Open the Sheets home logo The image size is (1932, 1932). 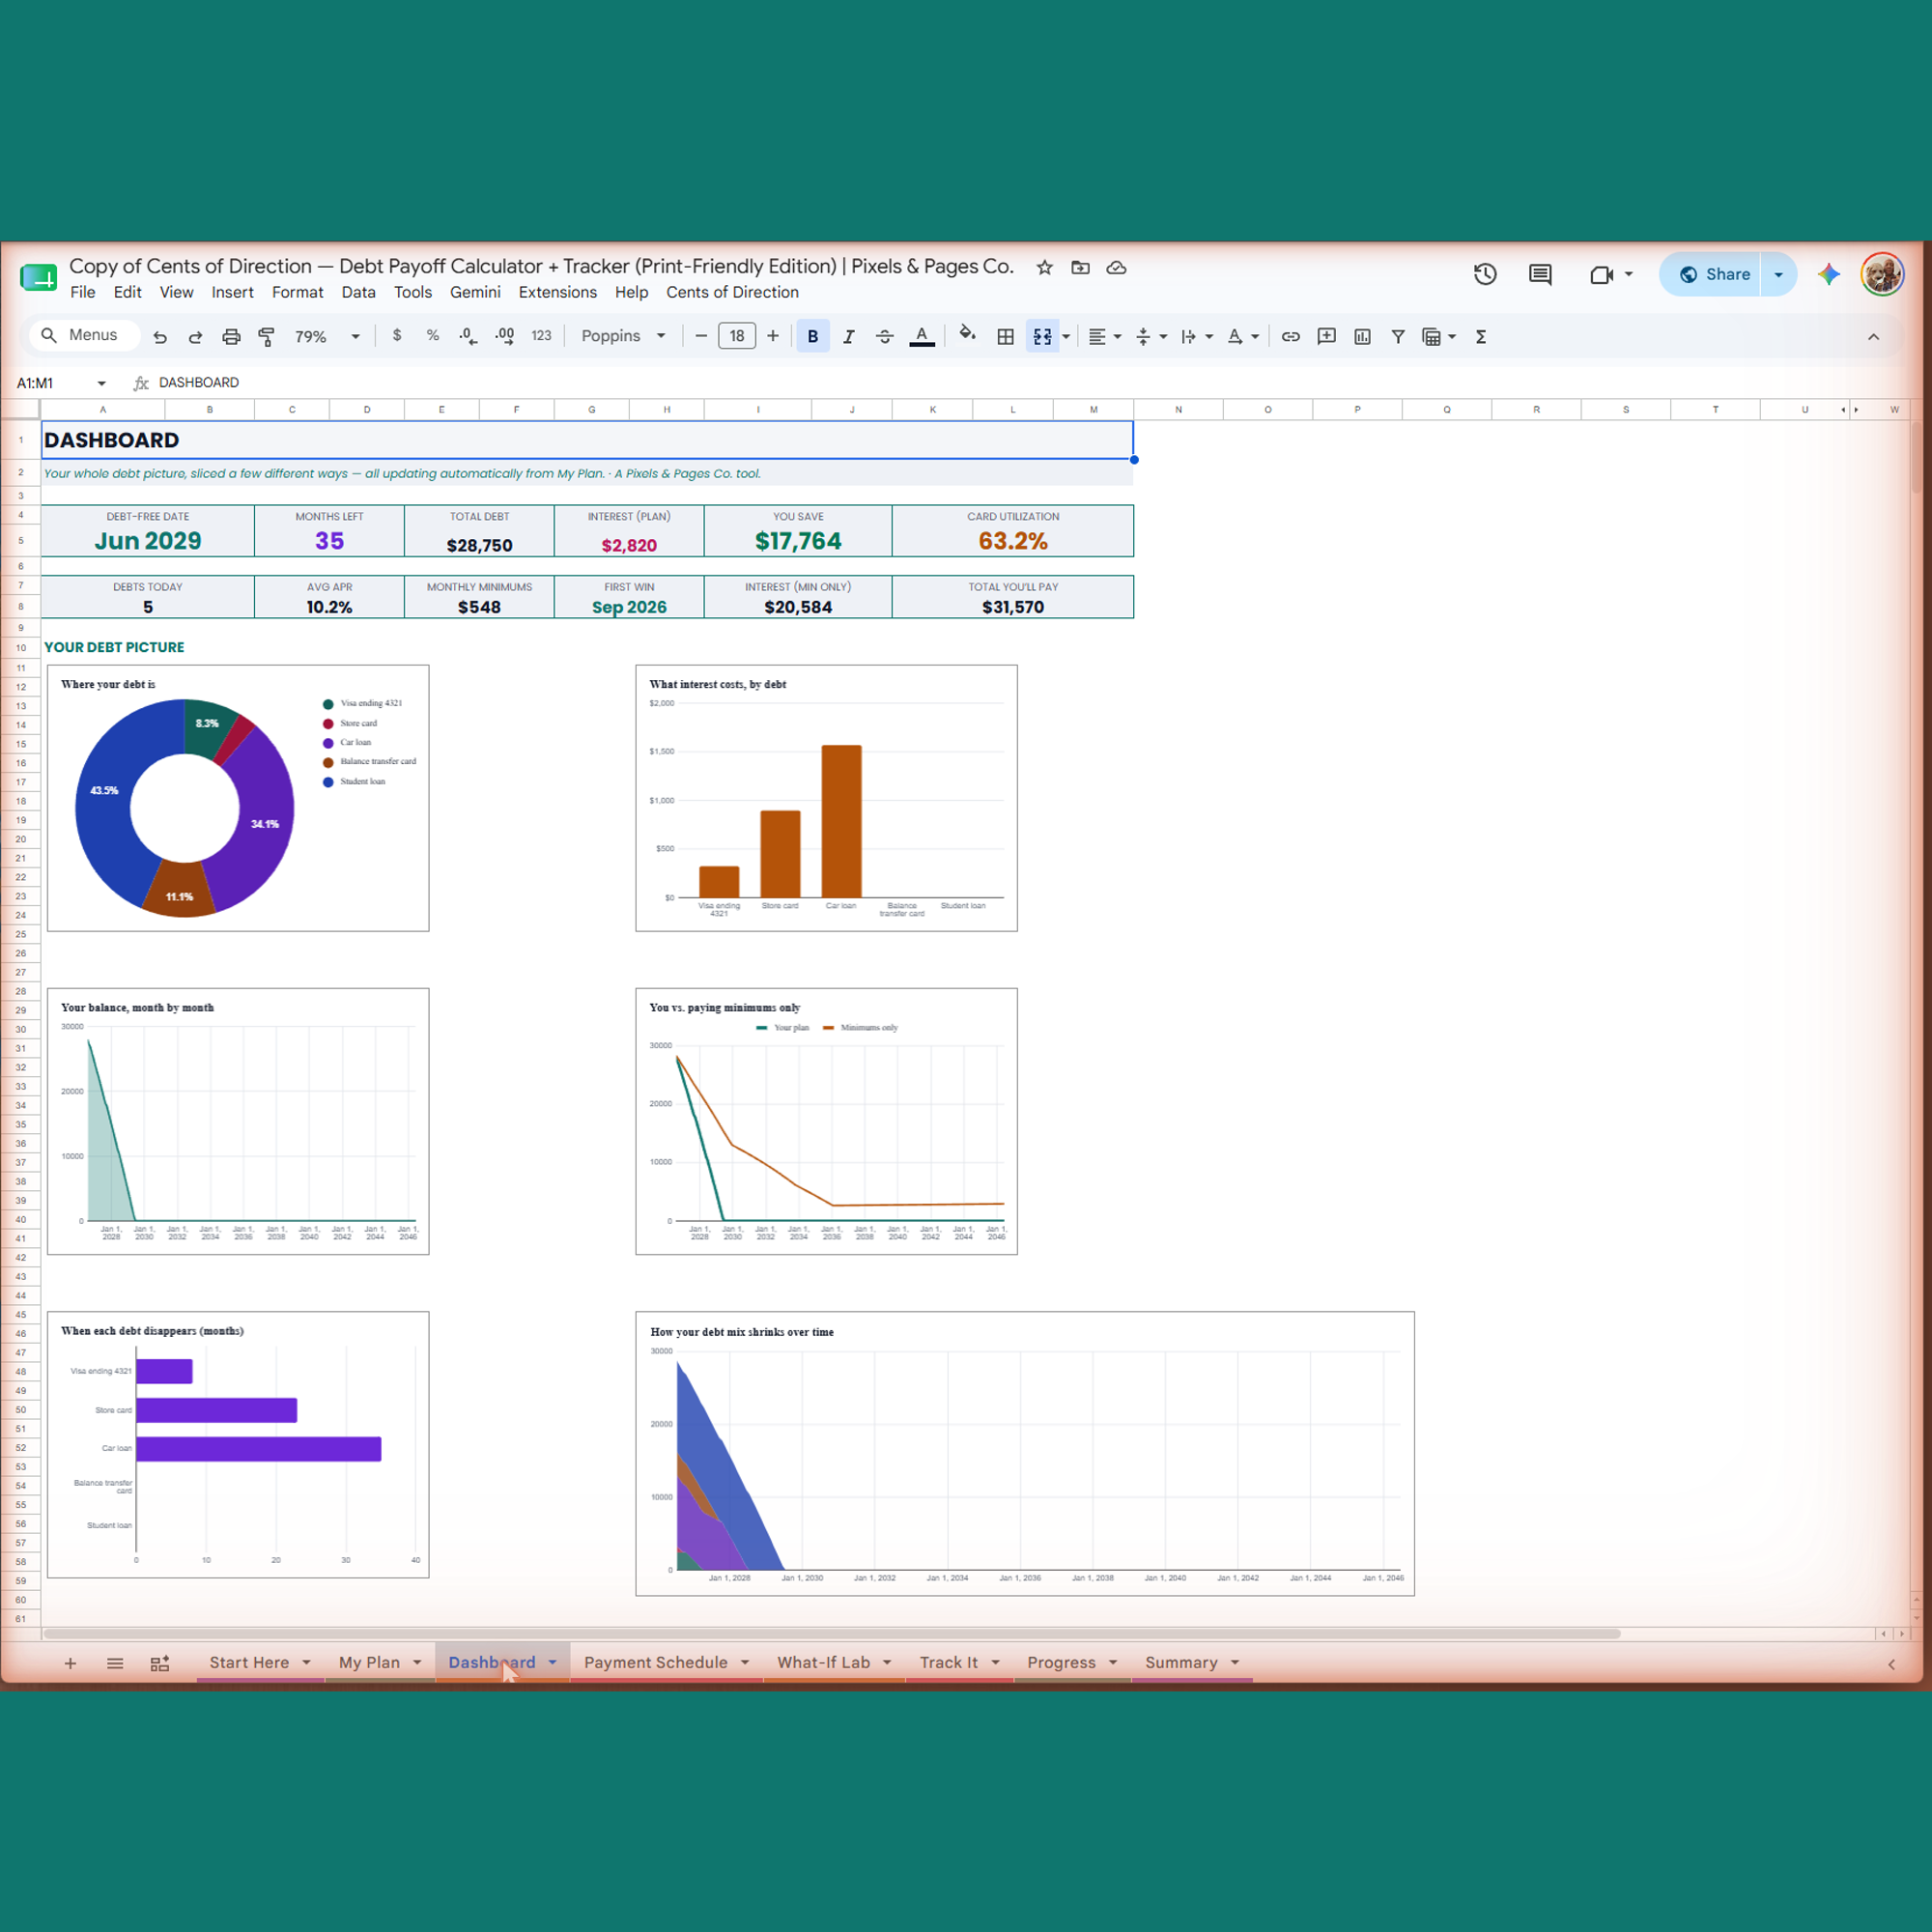39,278
